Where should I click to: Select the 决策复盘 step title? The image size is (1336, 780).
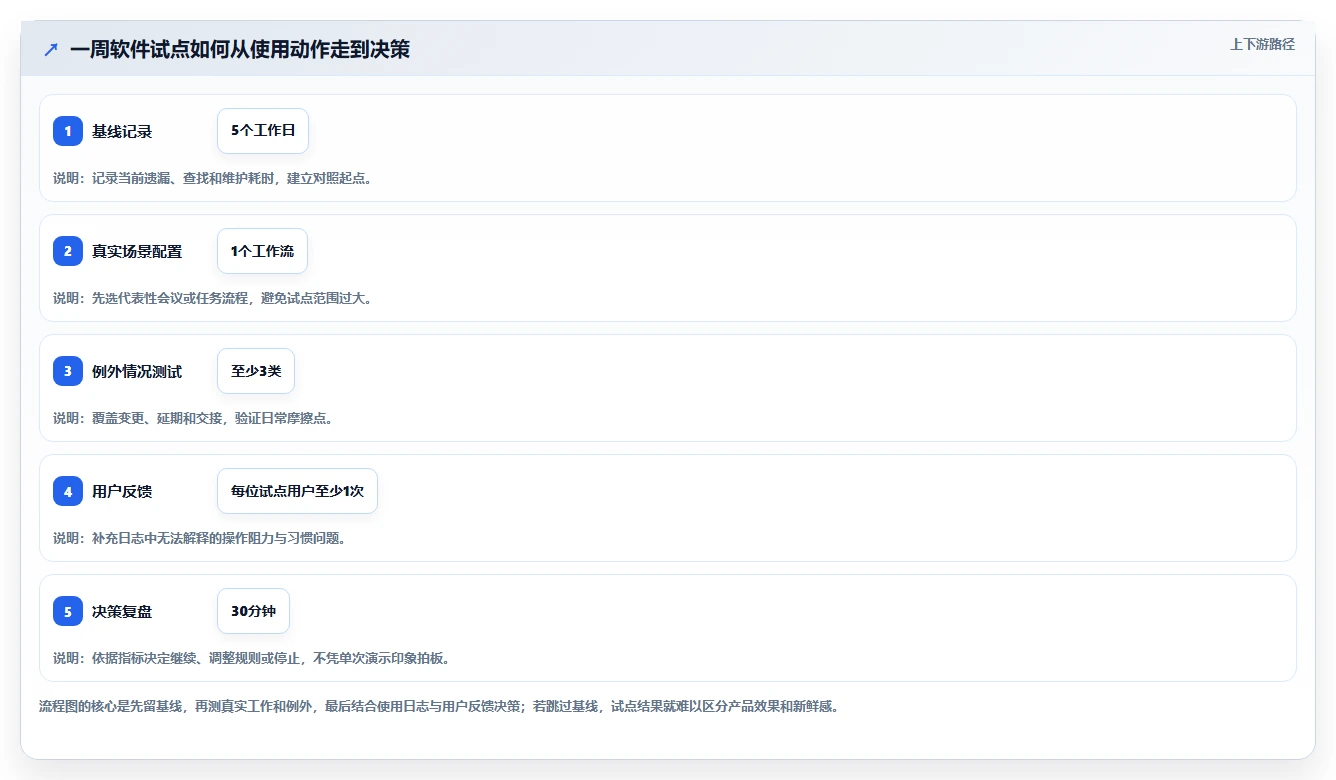122,611
